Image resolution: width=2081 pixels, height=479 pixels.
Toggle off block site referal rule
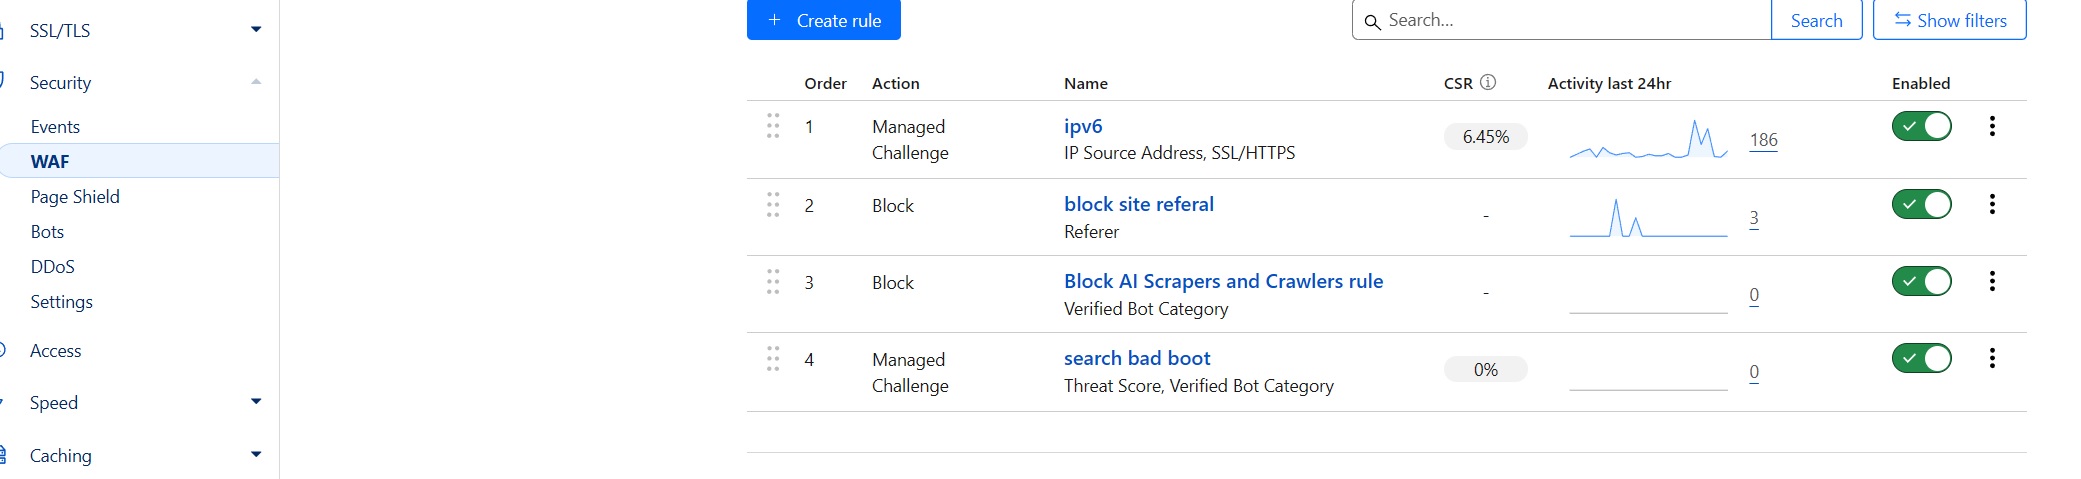pyautogui.click(x=1920, y=204)
